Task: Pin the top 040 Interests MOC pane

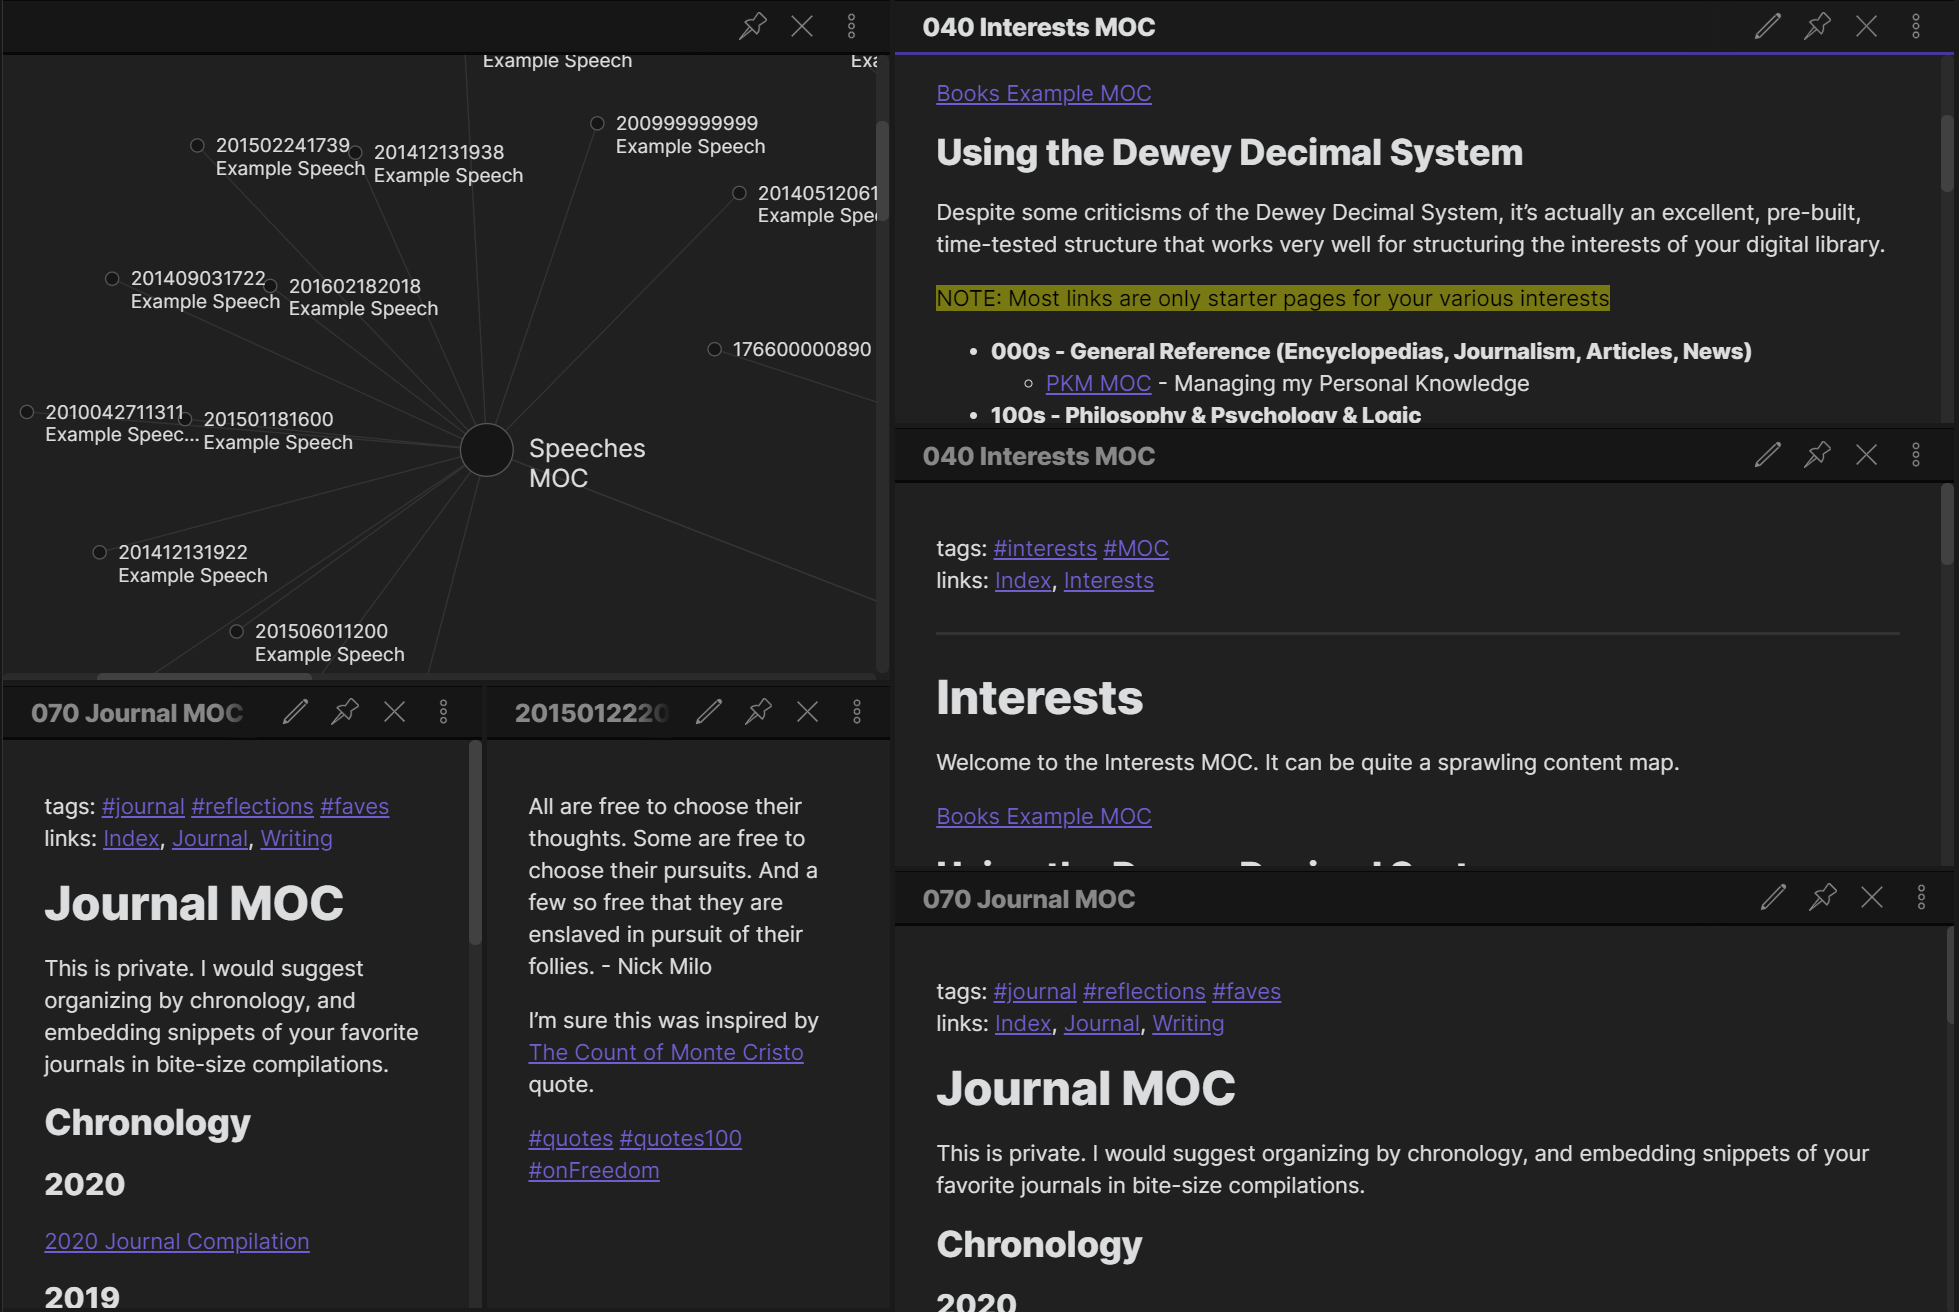Action: click(x=1816, y=26)
